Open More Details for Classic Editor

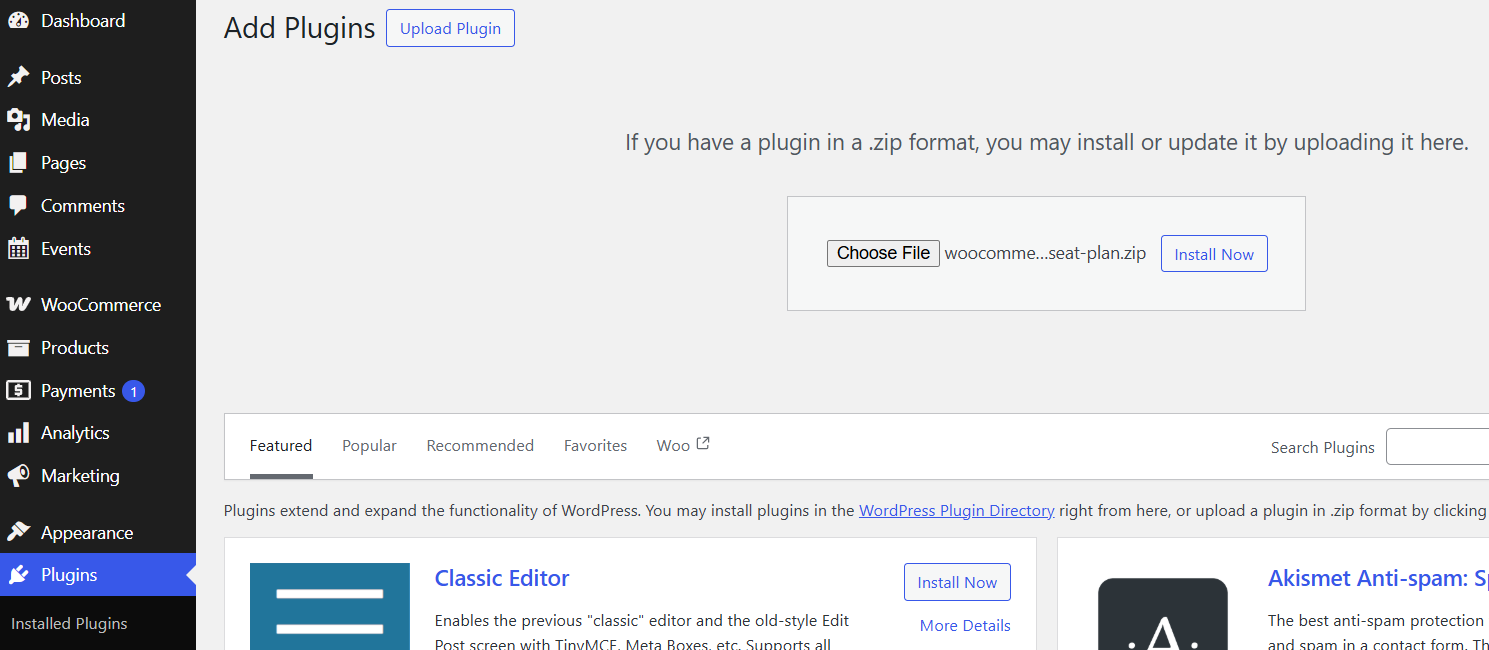(965, 626)
